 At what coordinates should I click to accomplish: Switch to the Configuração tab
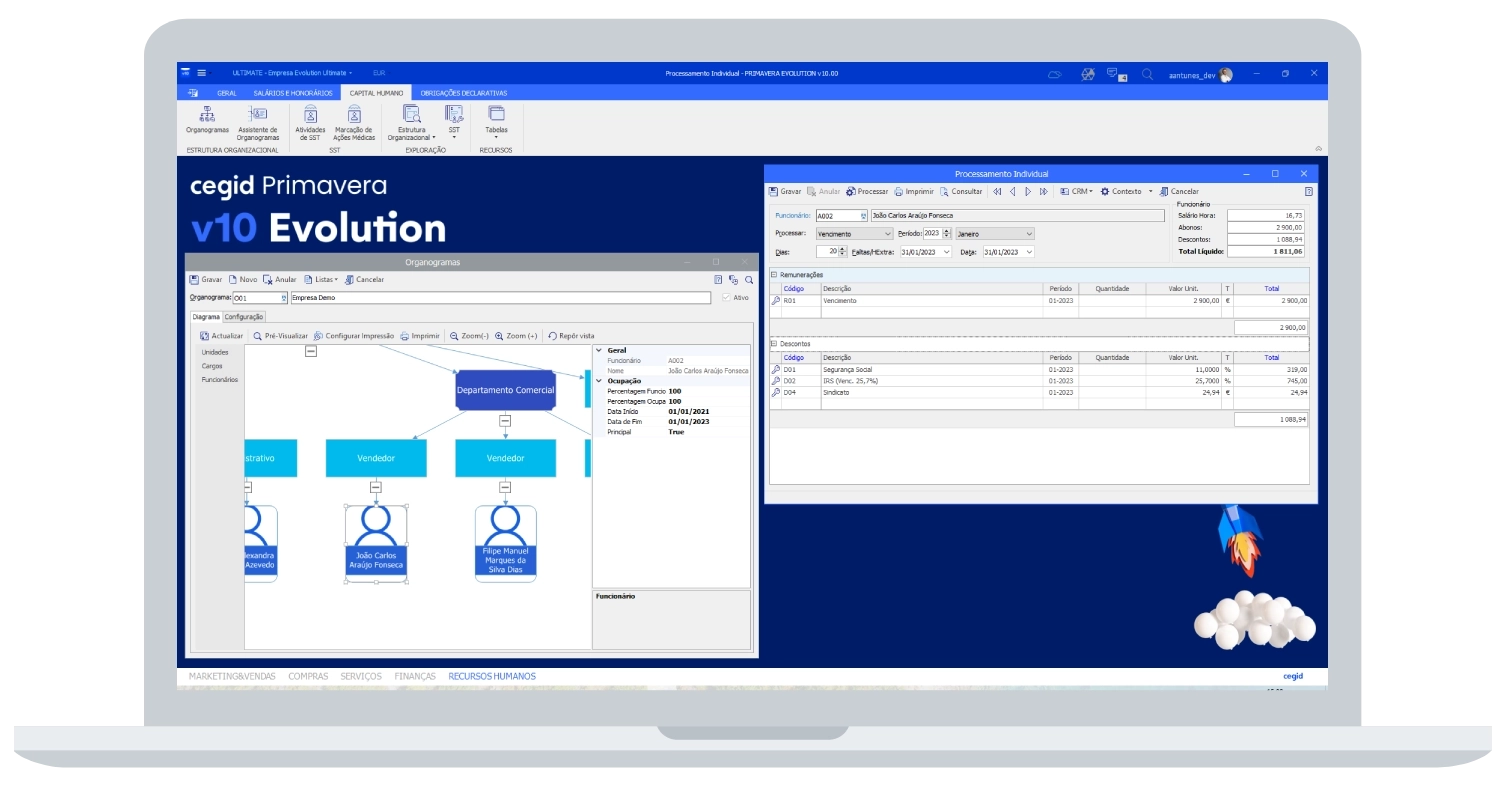(x=246, y=317)
